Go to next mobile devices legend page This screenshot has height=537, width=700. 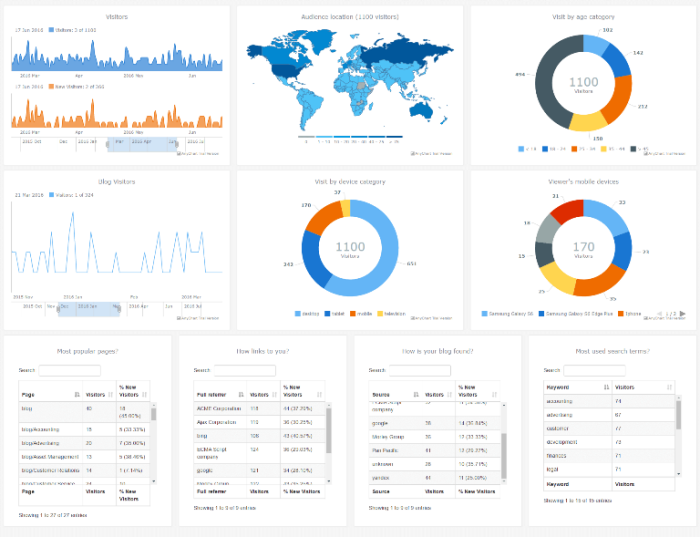[x=682, y=314]
